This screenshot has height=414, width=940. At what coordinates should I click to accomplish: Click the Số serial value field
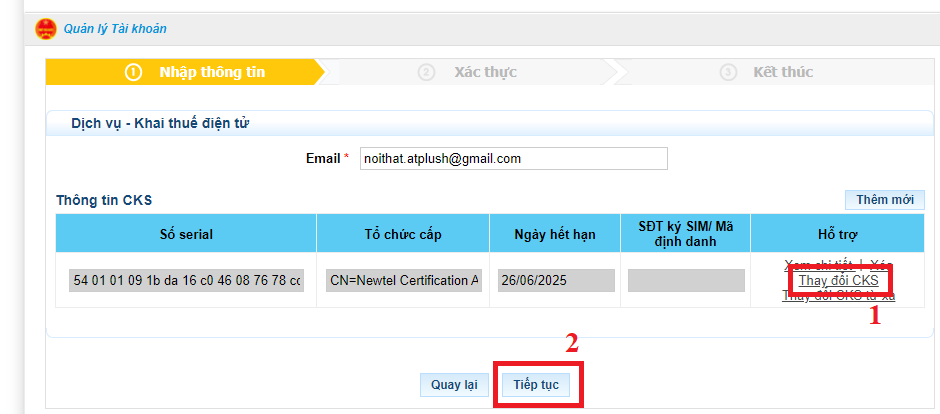click(x=186, y=281)
